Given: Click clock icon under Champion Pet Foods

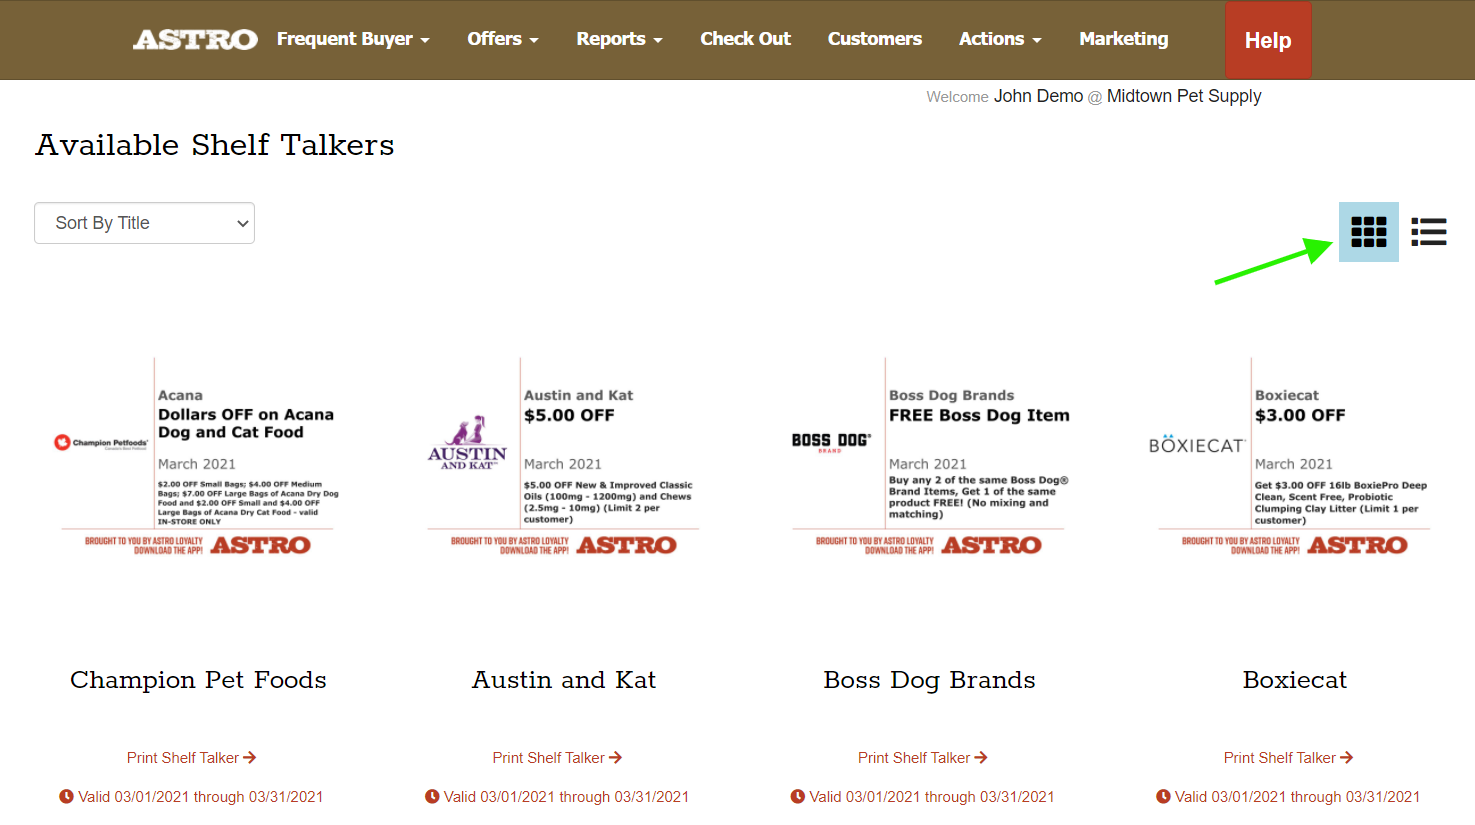Looking at the screenshot, I should [x=66, y=797].
